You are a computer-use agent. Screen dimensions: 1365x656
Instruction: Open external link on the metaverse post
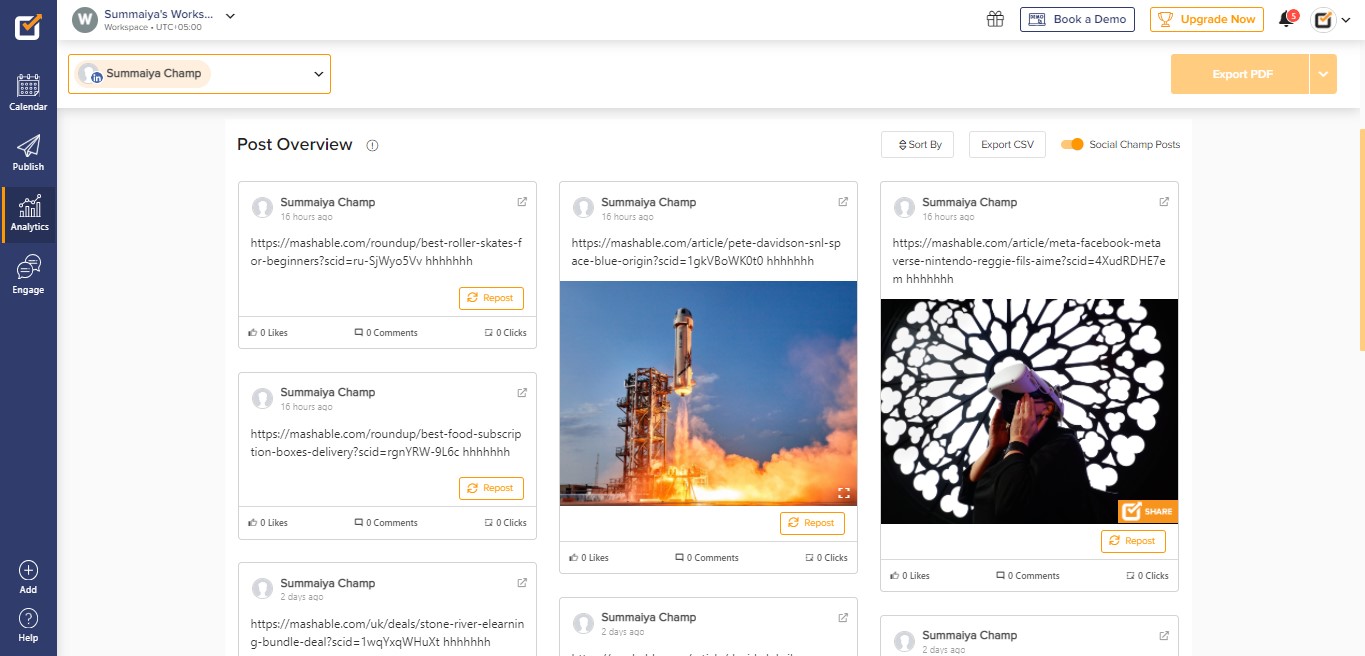tap(1164, 202)
